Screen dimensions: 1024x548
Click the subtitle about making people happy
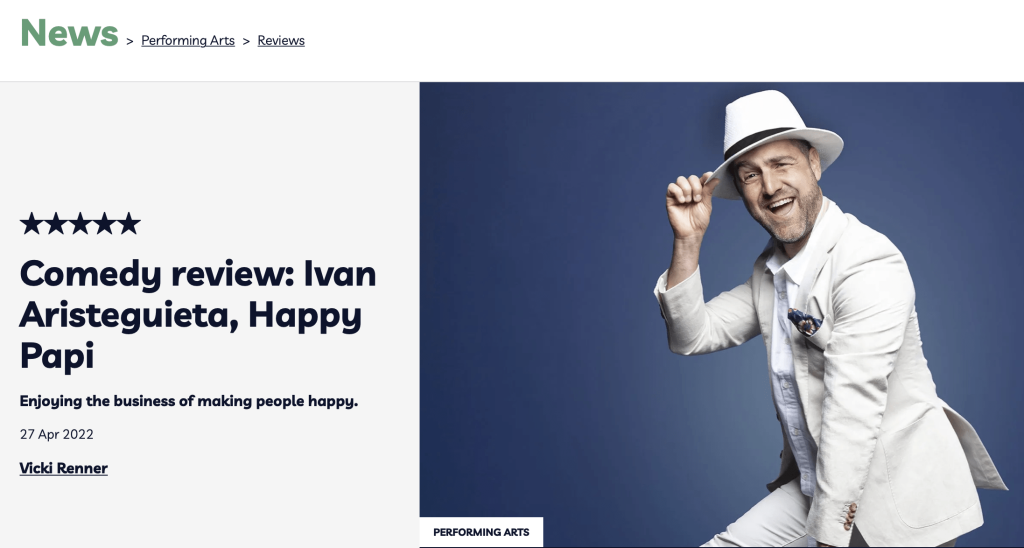point(189,401)
